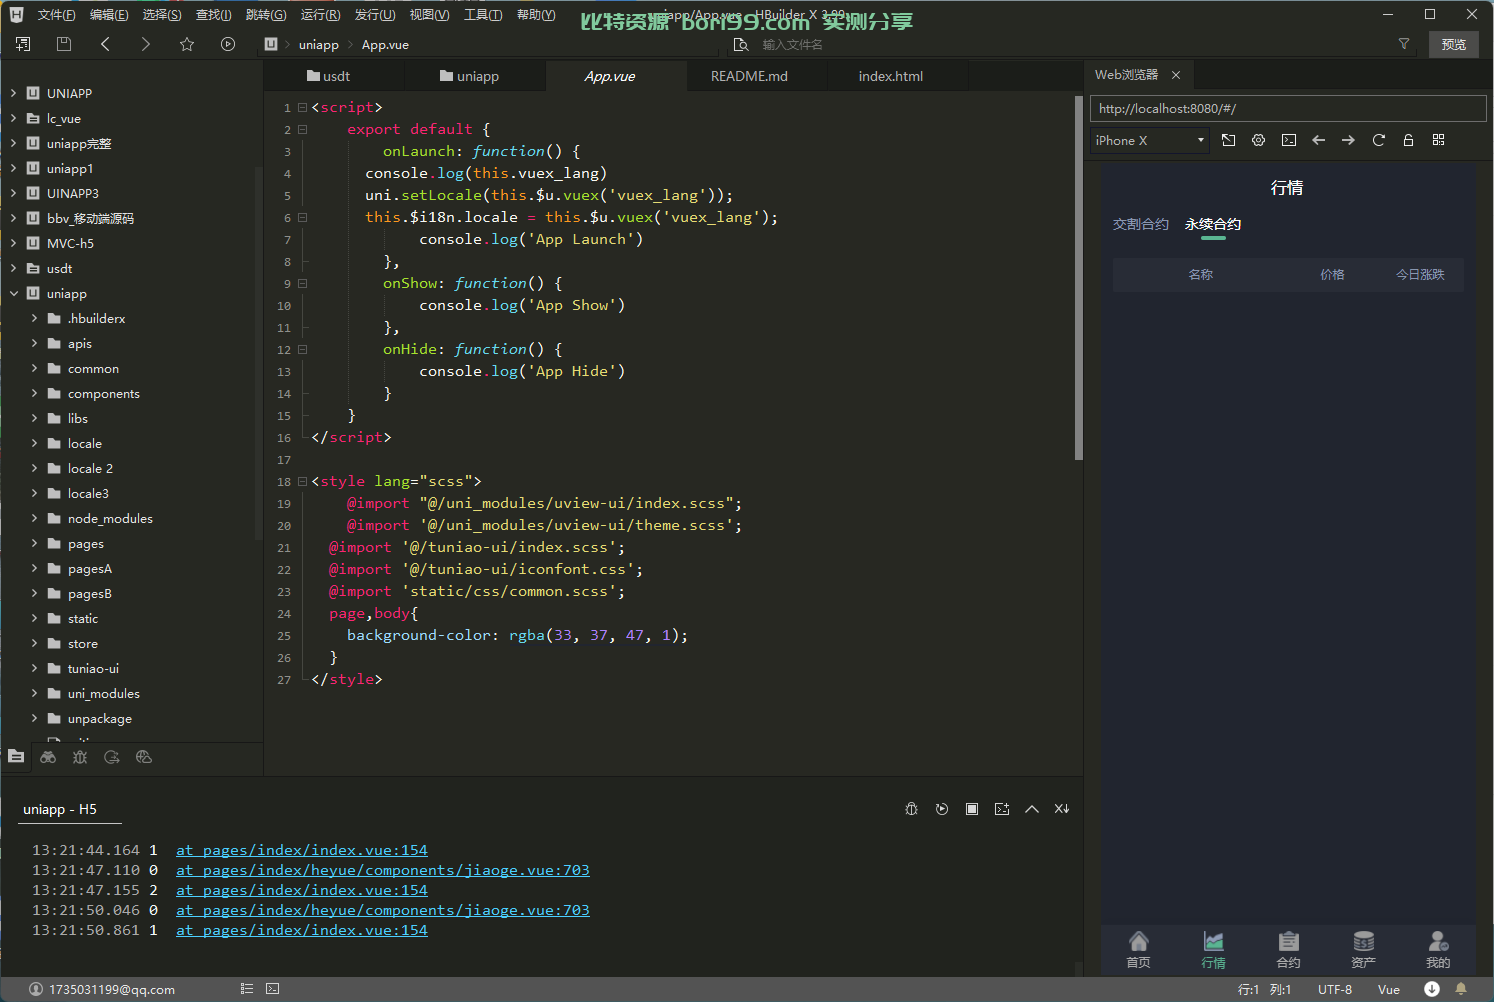Click the Web browser forward arrow
The width and height of the screenshot is (1494, 1002).
click(x=1349, y=140)
